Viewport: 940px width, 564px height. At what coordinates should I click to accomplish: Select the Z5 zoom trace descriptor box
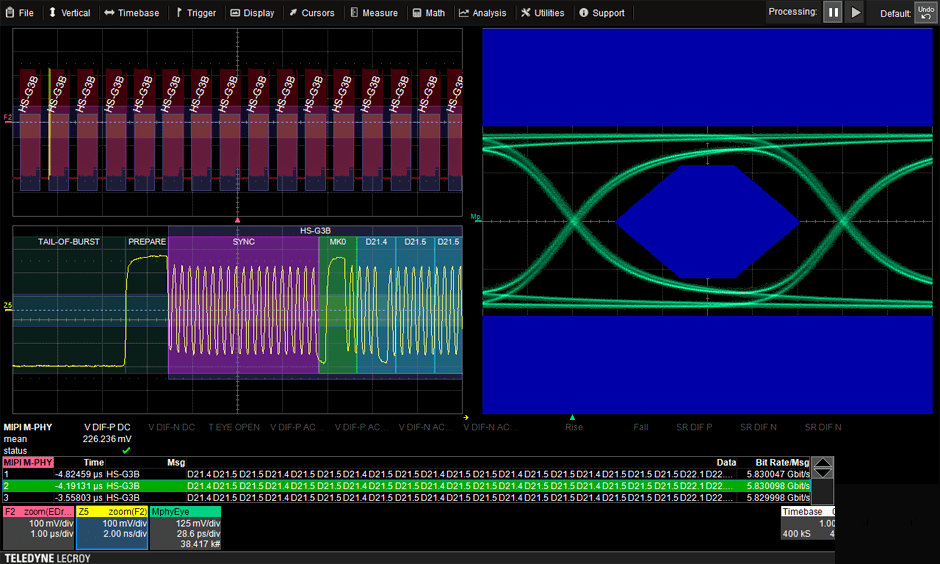tap(111, 527)
